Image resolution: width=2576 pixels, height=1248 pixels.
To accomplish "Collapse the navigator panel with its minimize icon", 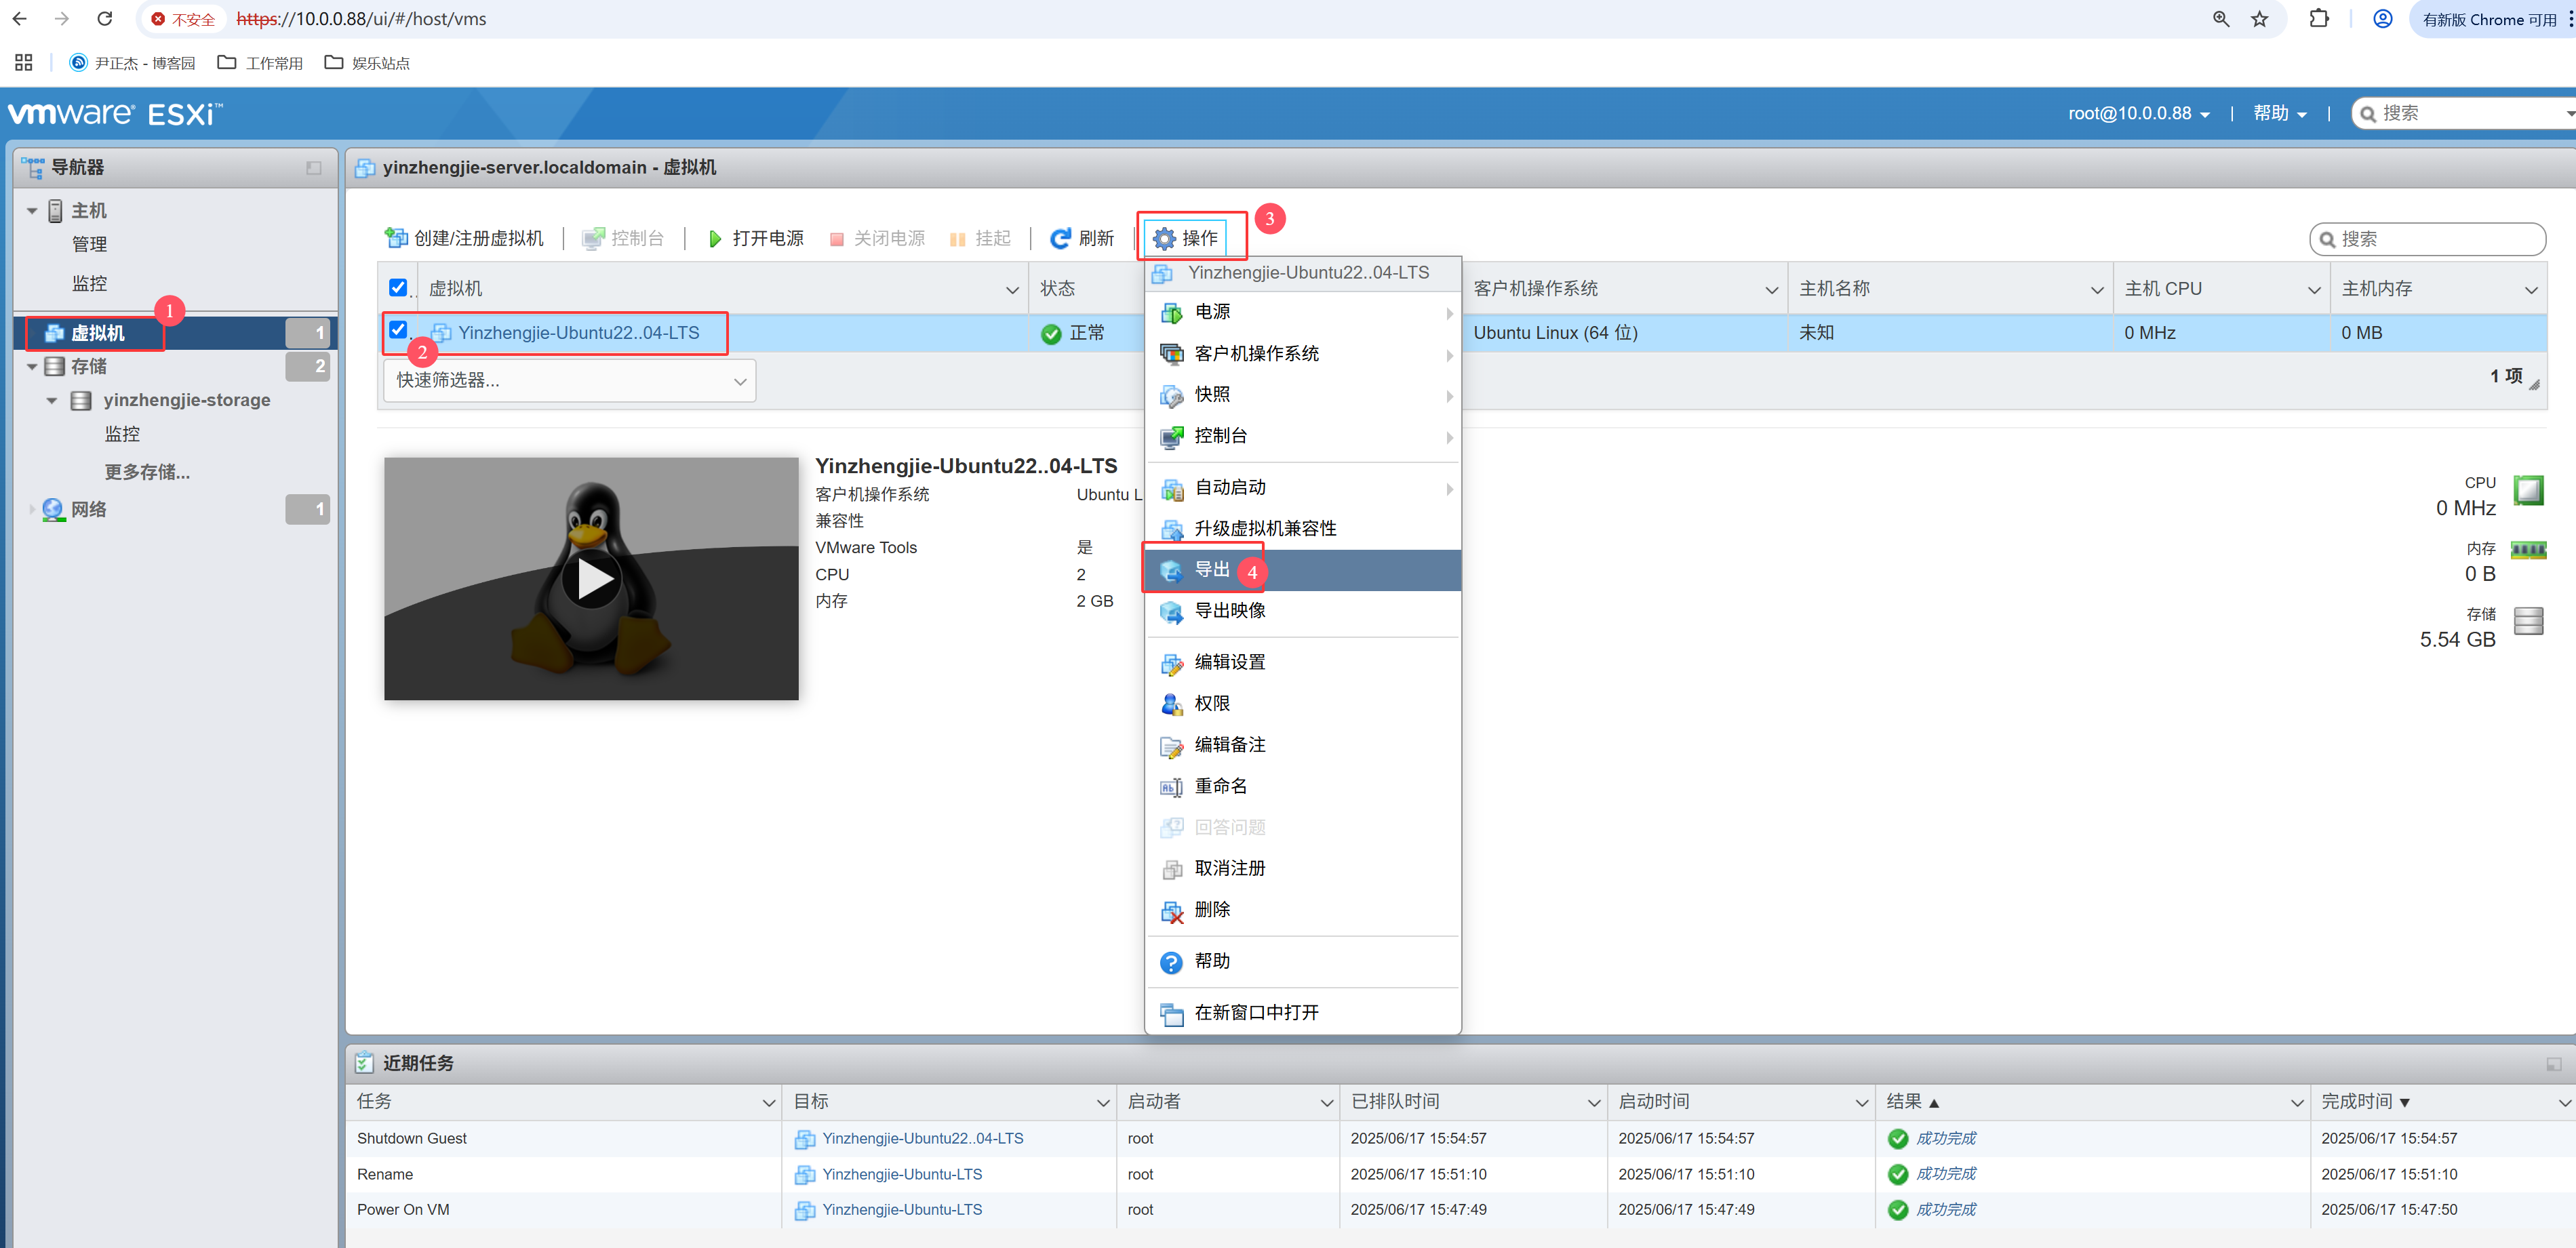I will coord(314,168).
